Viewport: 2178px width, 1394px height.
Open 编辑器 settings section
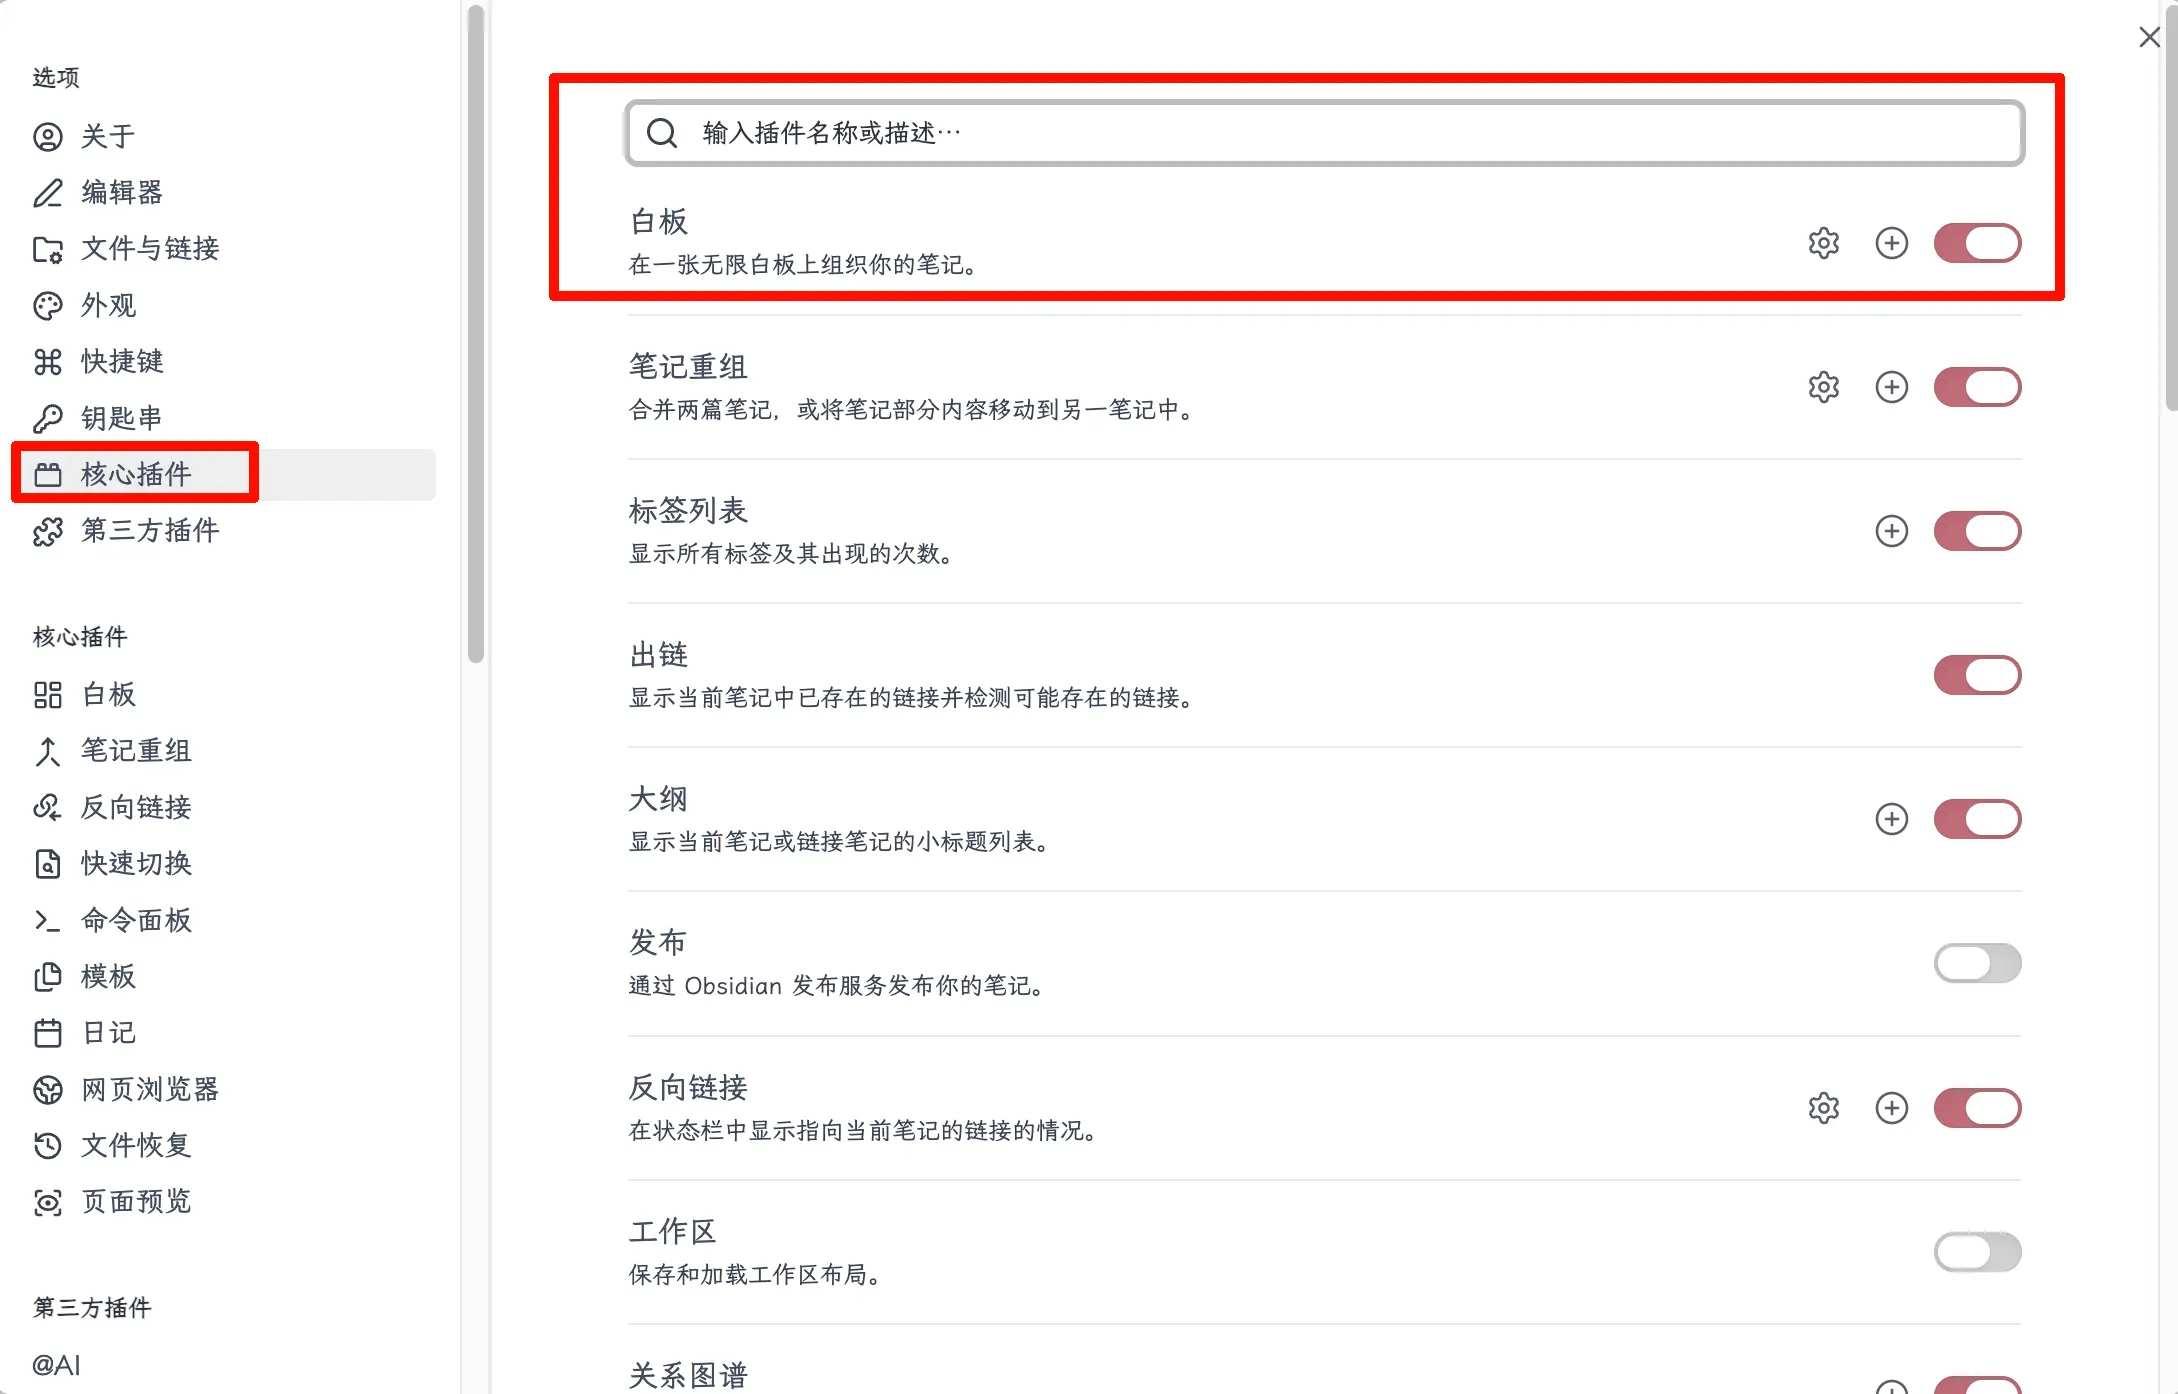122,192
